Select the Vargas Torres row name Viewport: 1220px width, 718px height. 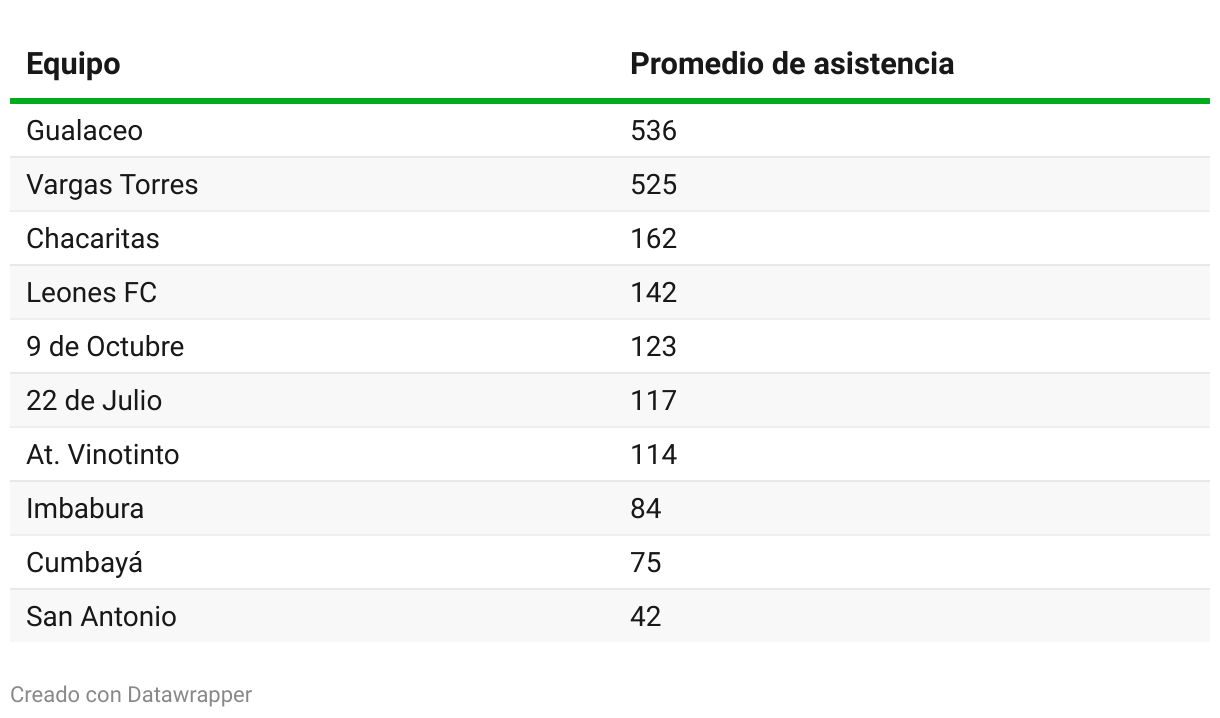click(x=112, y=185)
